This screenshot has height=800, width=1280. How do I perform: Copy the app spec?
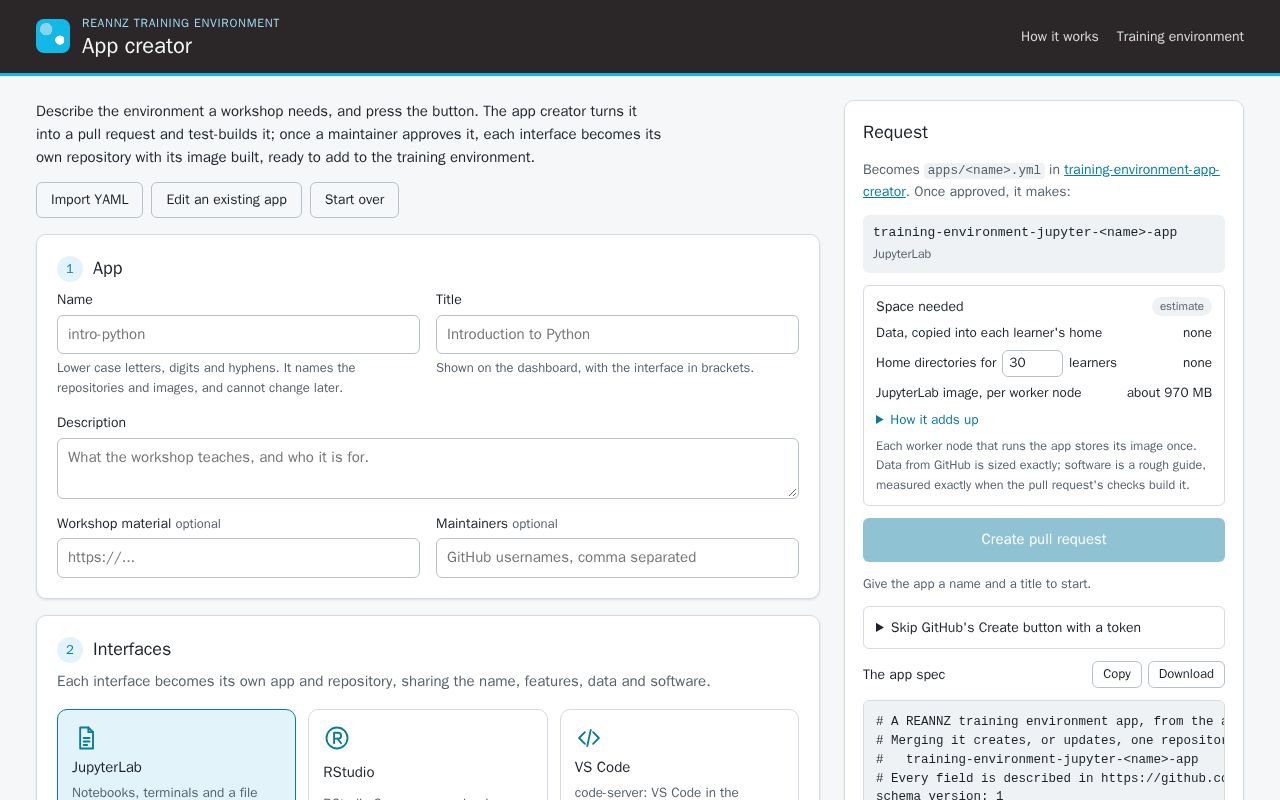(x=1117, y=674)
